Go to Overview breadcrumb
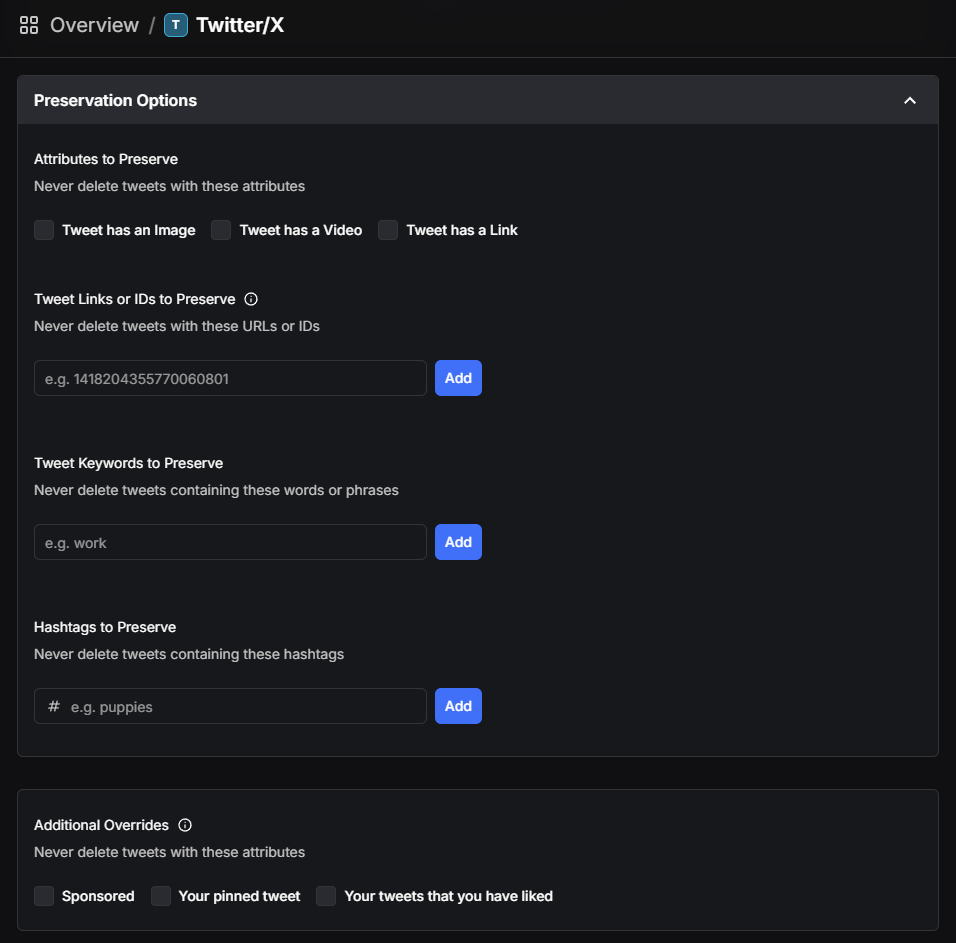Screen dimensions: 956x943 [x=95, y=25]
